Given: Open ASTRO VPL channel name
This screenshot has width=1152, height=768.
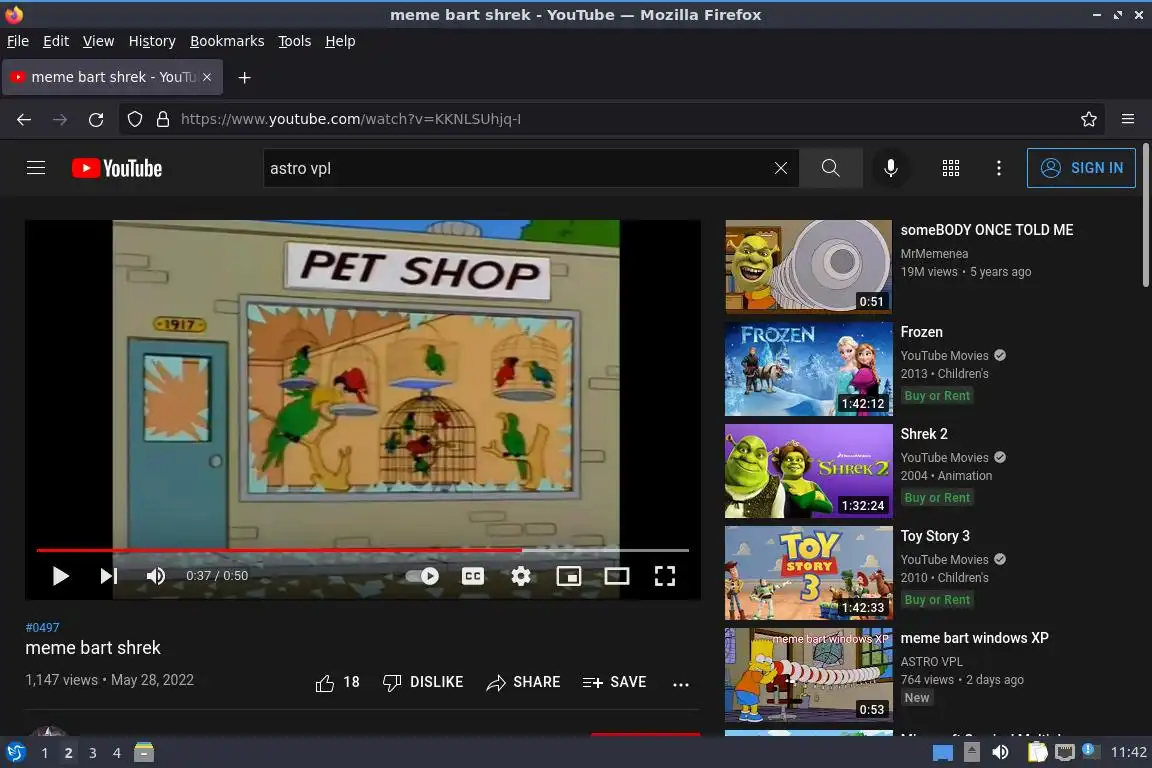Looking at the screenshot, I should (x=932, y=661).
